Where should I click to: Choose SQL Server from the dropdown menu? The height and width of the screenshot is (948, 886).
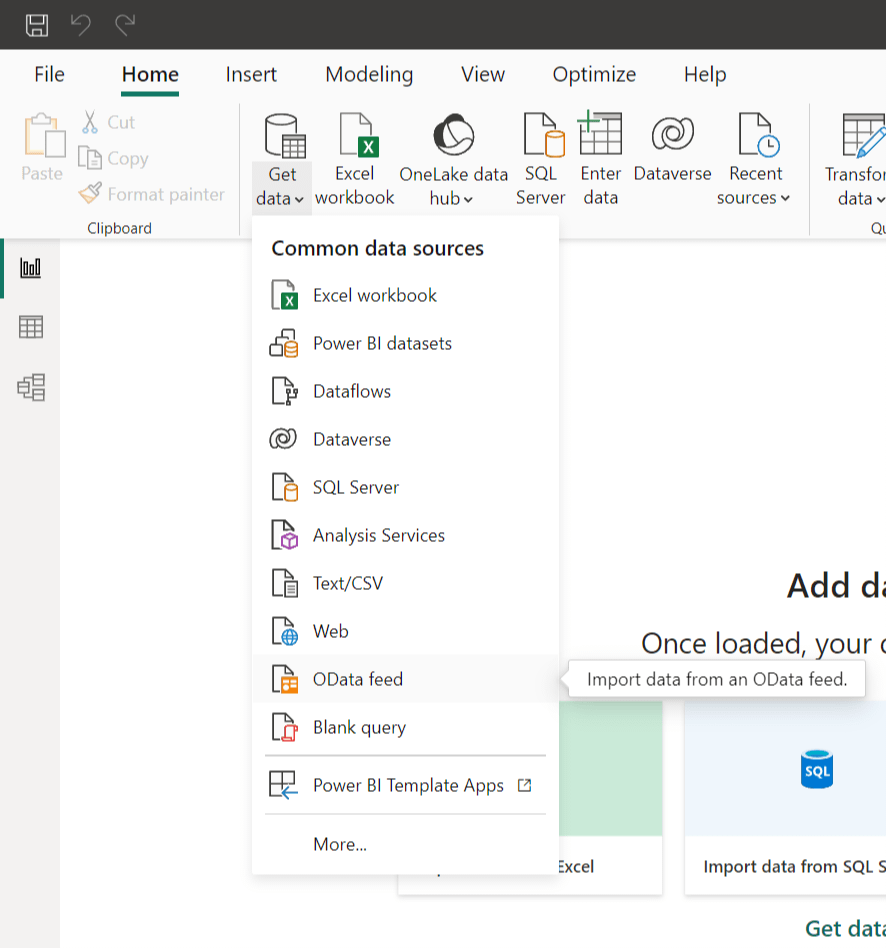[405, 487]
